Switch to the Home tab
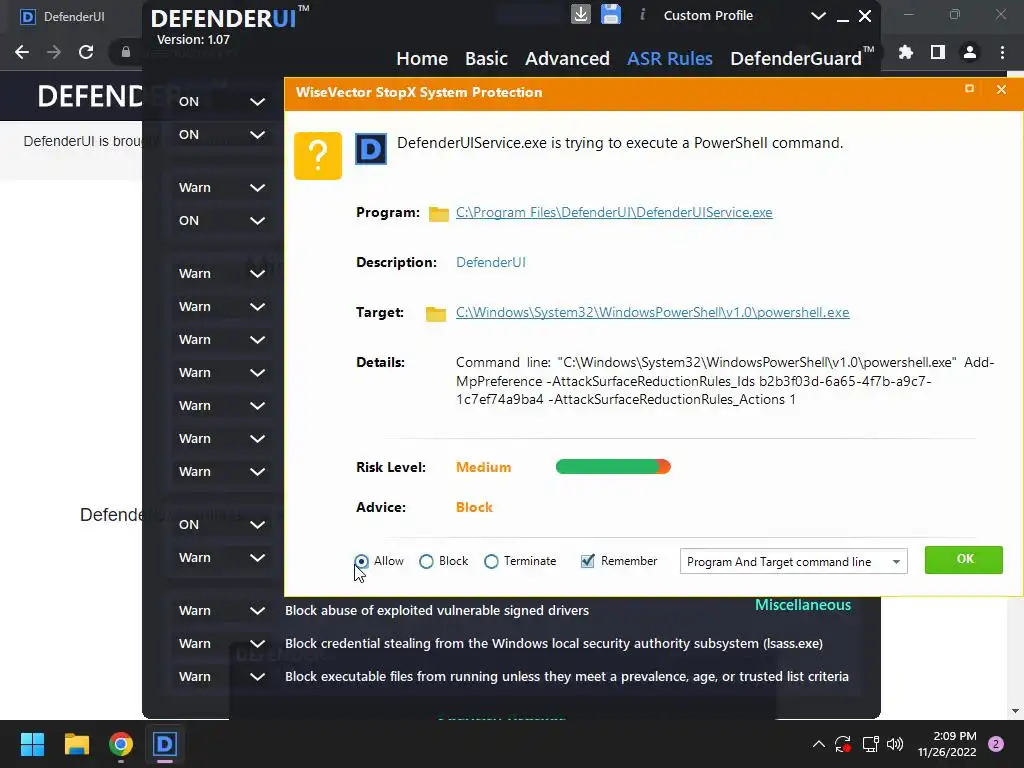1024x768 pixels. click(422, 59)
